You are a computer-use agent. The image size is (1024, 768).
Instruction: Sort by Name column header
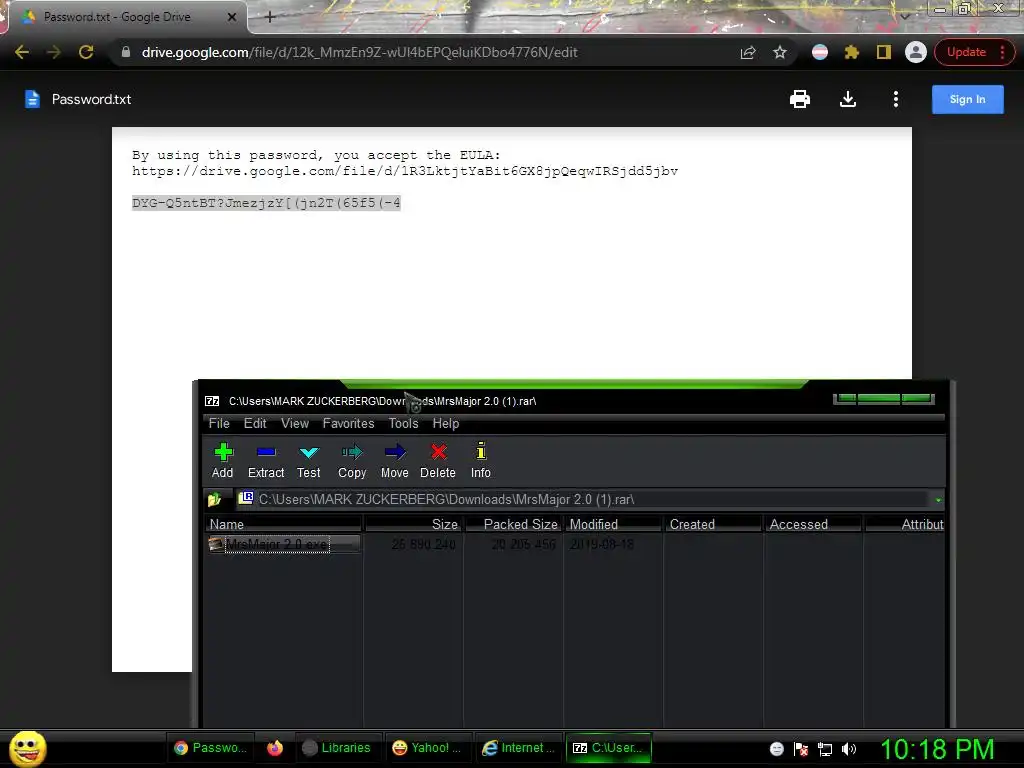point(283,524)
